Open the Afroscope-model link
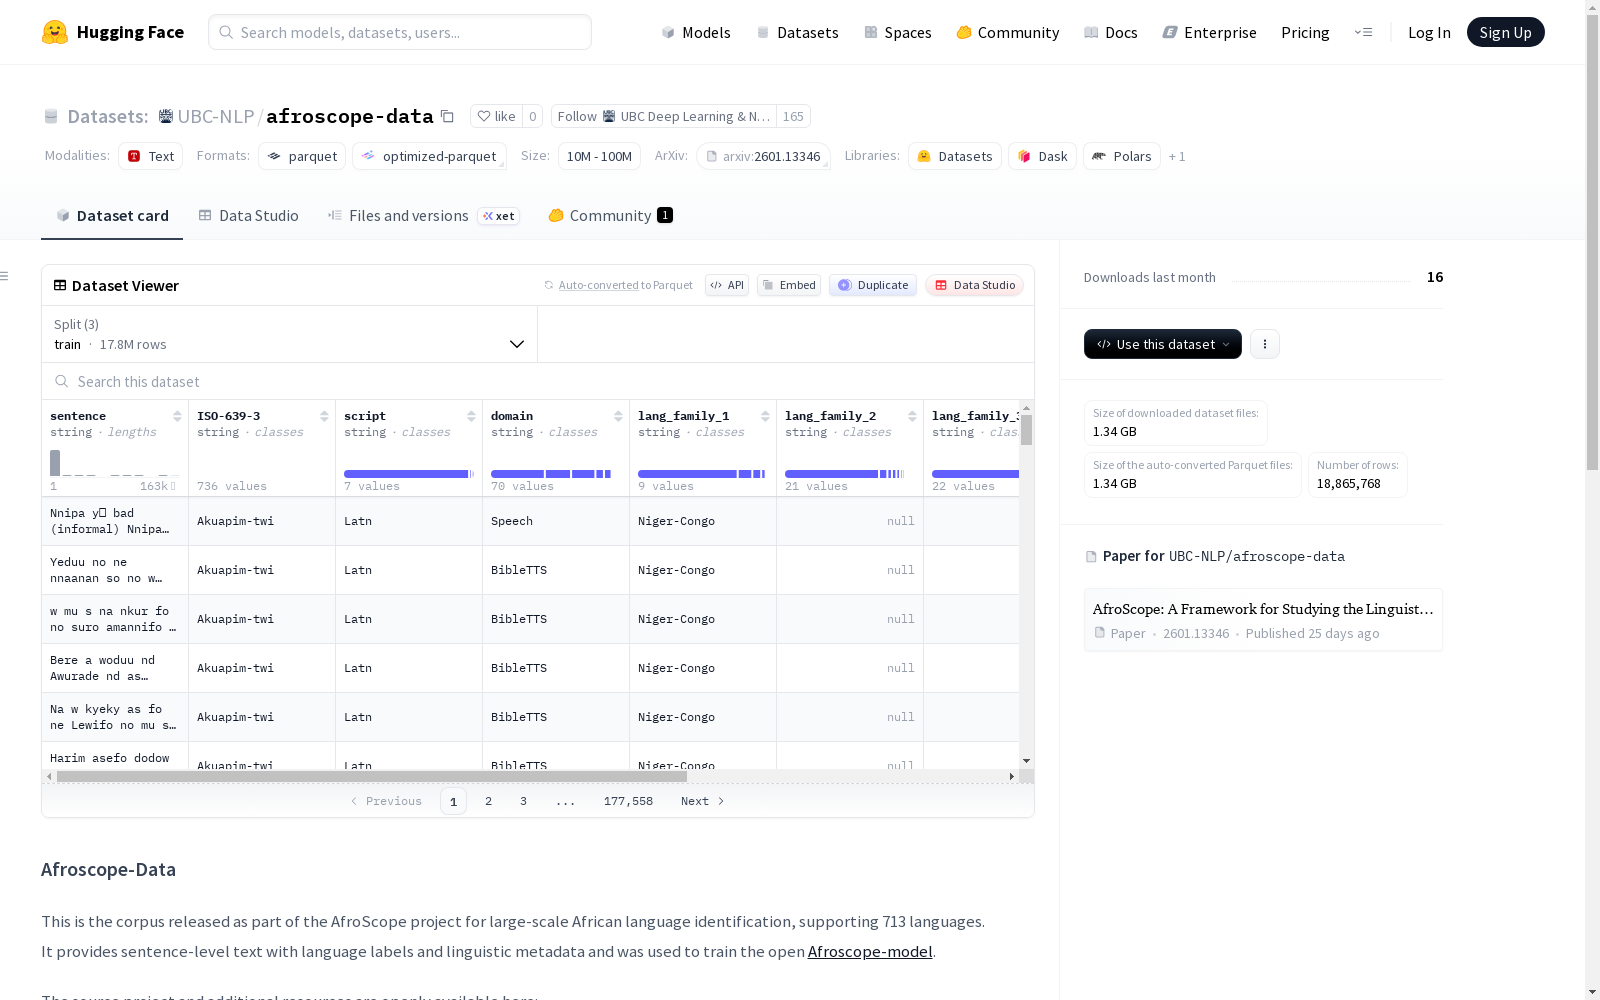Image resolution: width=1600 pixels, height=1000 pixels. [870, 951]
